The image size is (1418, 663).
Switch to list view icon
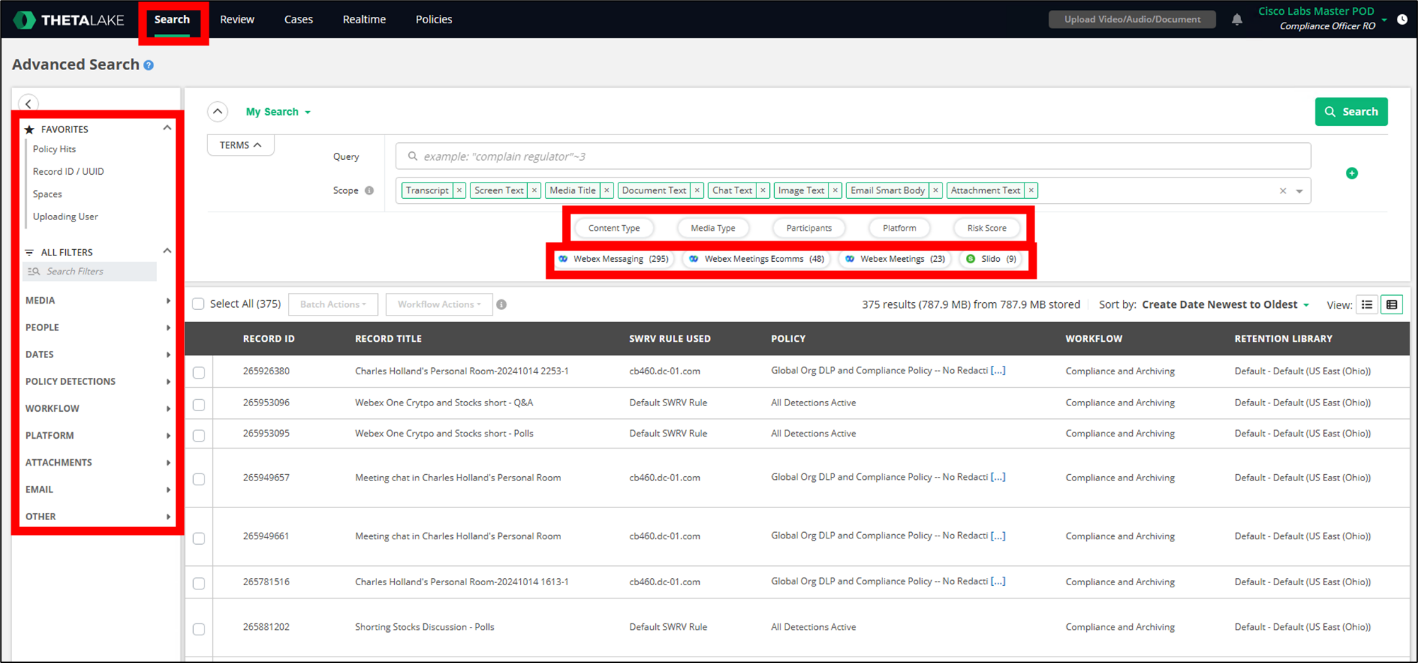[x=1367, y=305]
